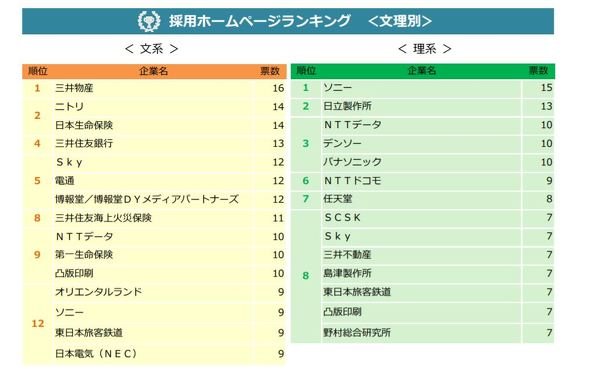Click オリエンタルランド company name
The width and height of the screenshot is (590, 375).
coord(99,292)
